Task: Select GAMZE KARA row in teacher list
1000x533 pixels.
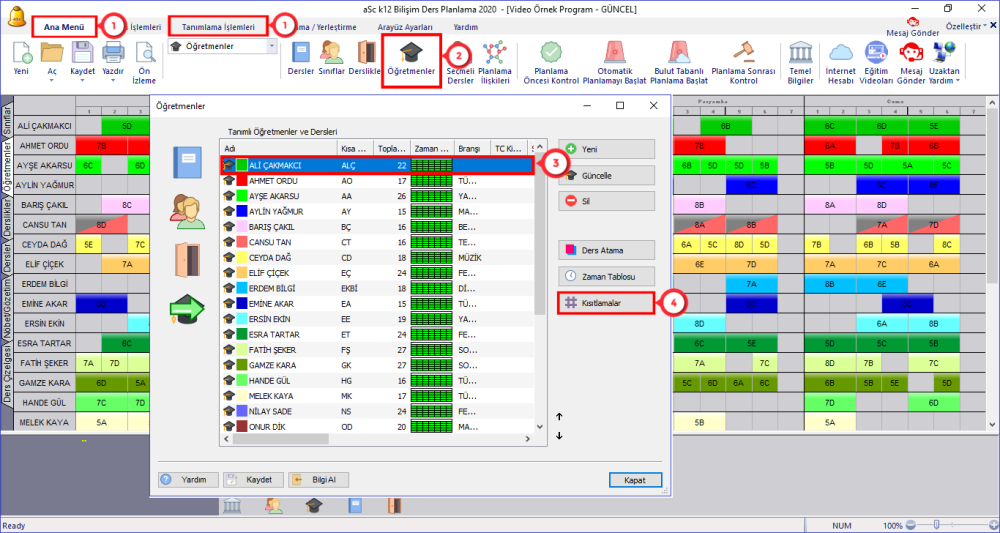Action: [x=378, y=365]
